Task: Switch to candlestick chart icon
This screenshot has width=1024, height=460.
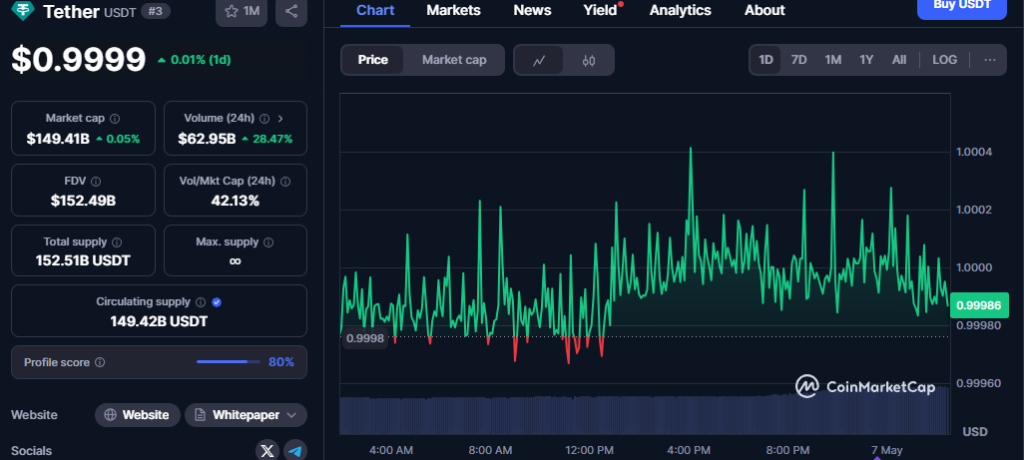Action: [588, 60]
